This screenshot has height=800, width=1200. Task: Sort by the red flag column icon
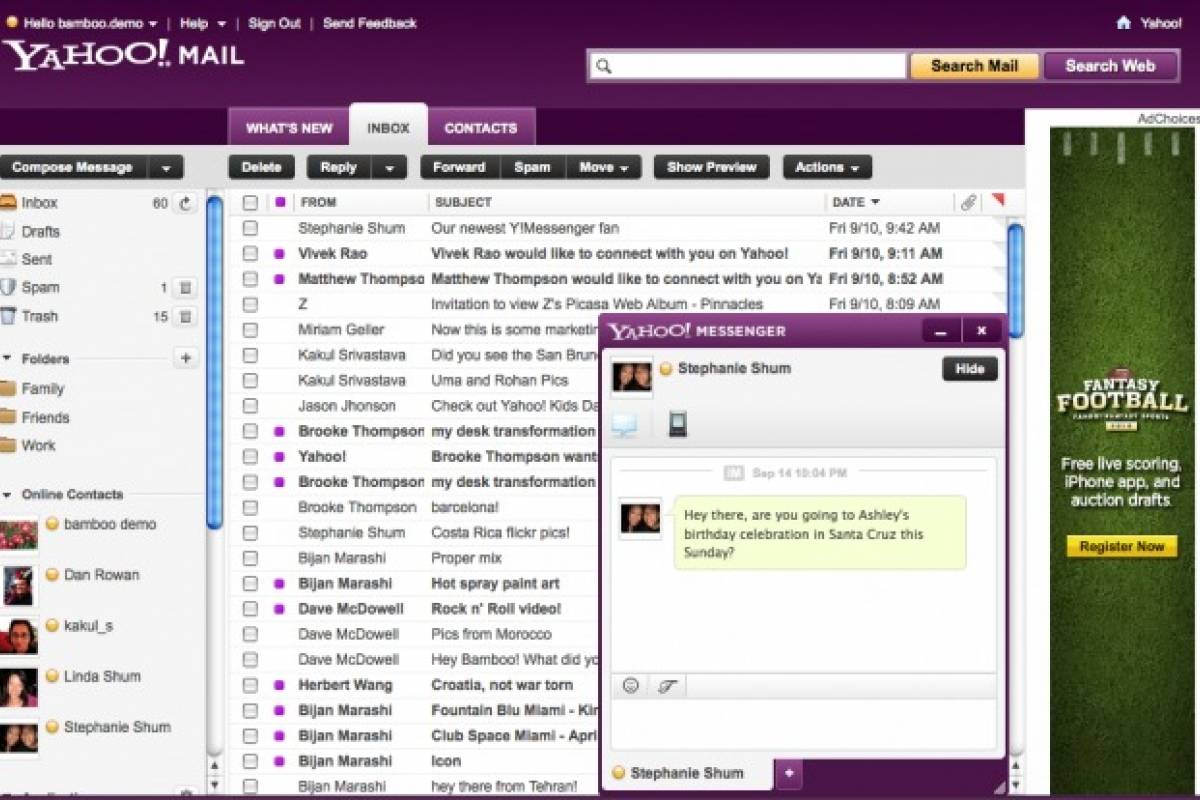997,201
